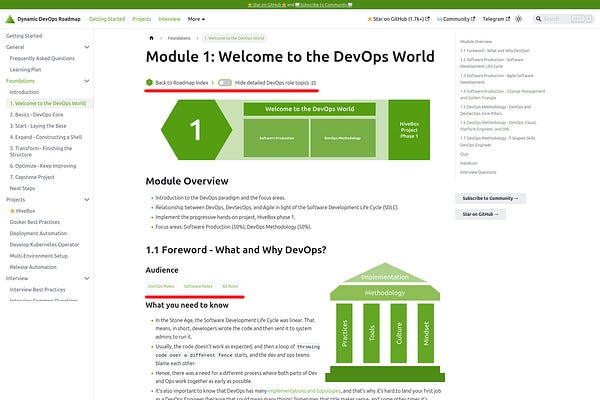The image size is (600, 400).
Task: Open Interview Best Practices in sidebar
Action: pos(38,289)
